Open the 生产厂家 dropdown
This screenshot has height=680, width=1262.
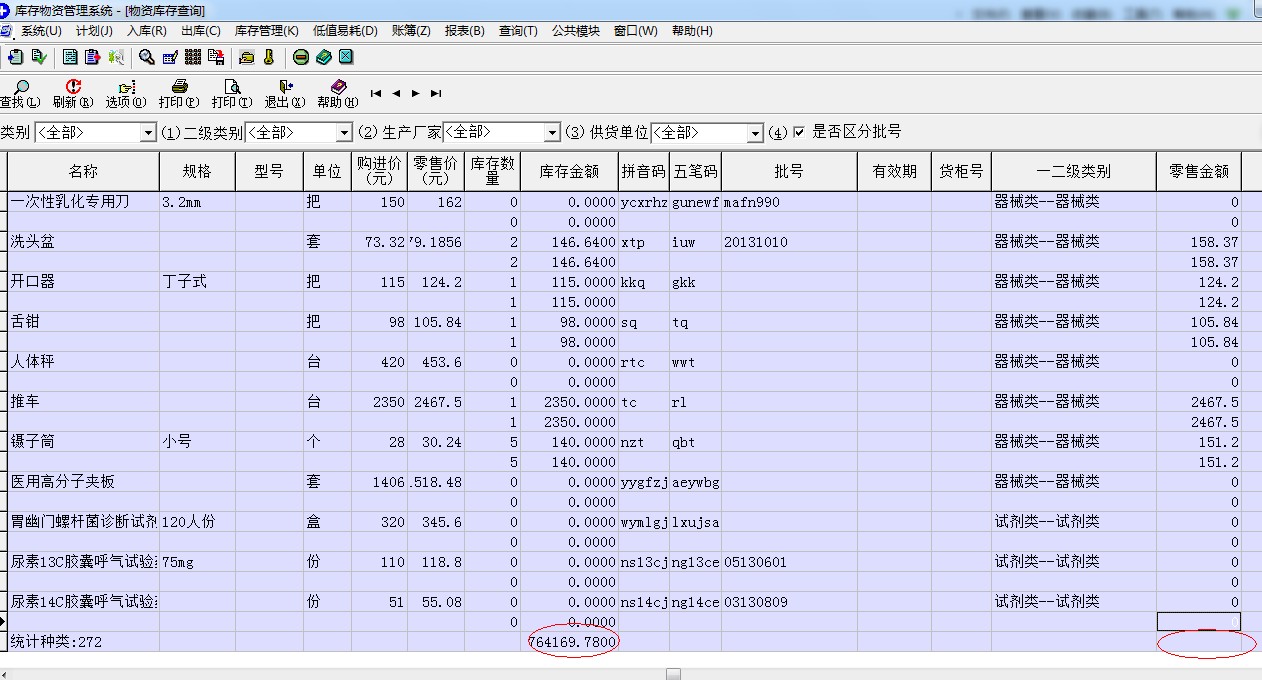[x=552, y=133]
